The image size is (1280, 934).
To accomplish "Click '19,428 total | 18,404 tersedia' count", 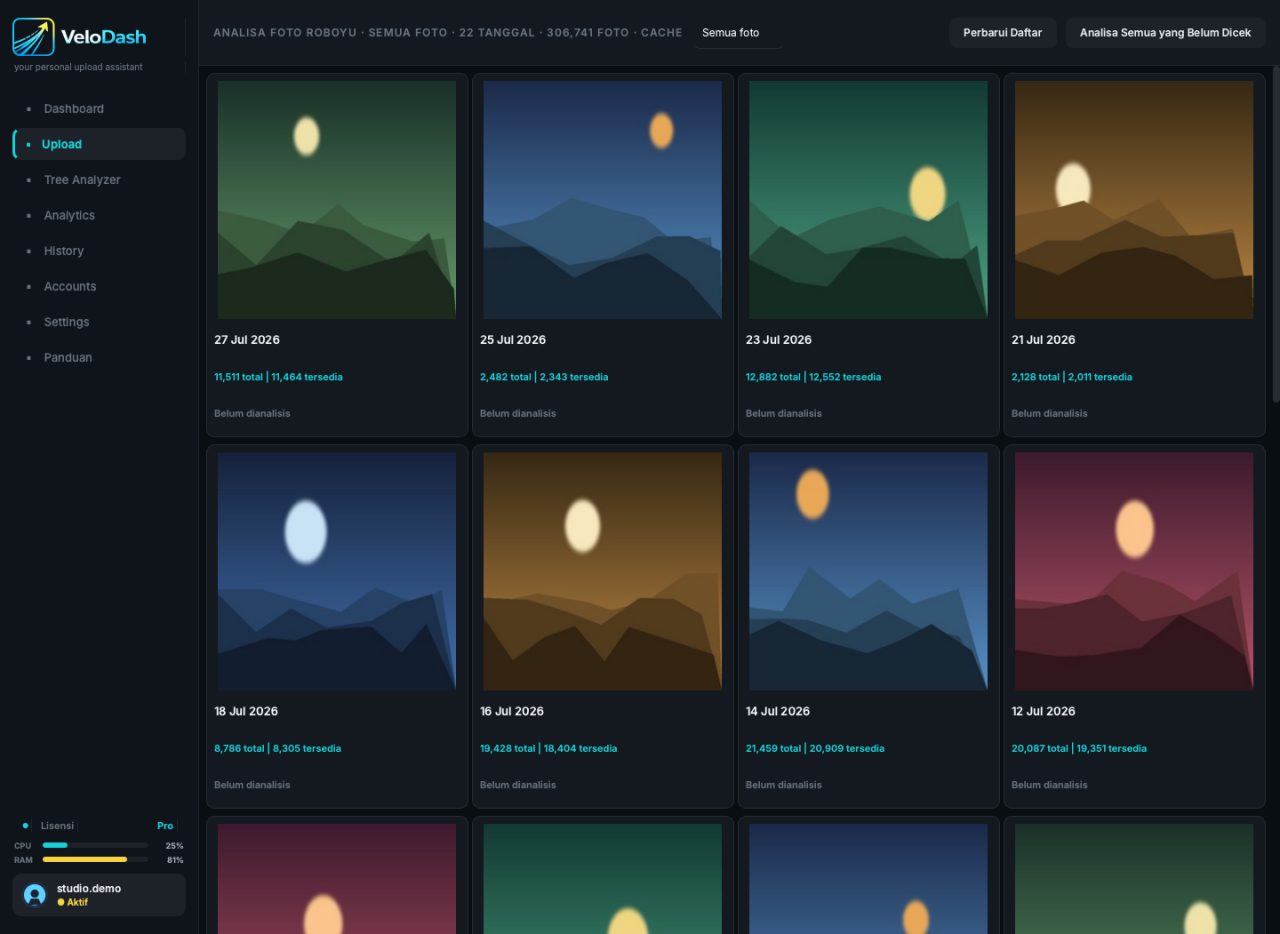I will tap(548, 748).
